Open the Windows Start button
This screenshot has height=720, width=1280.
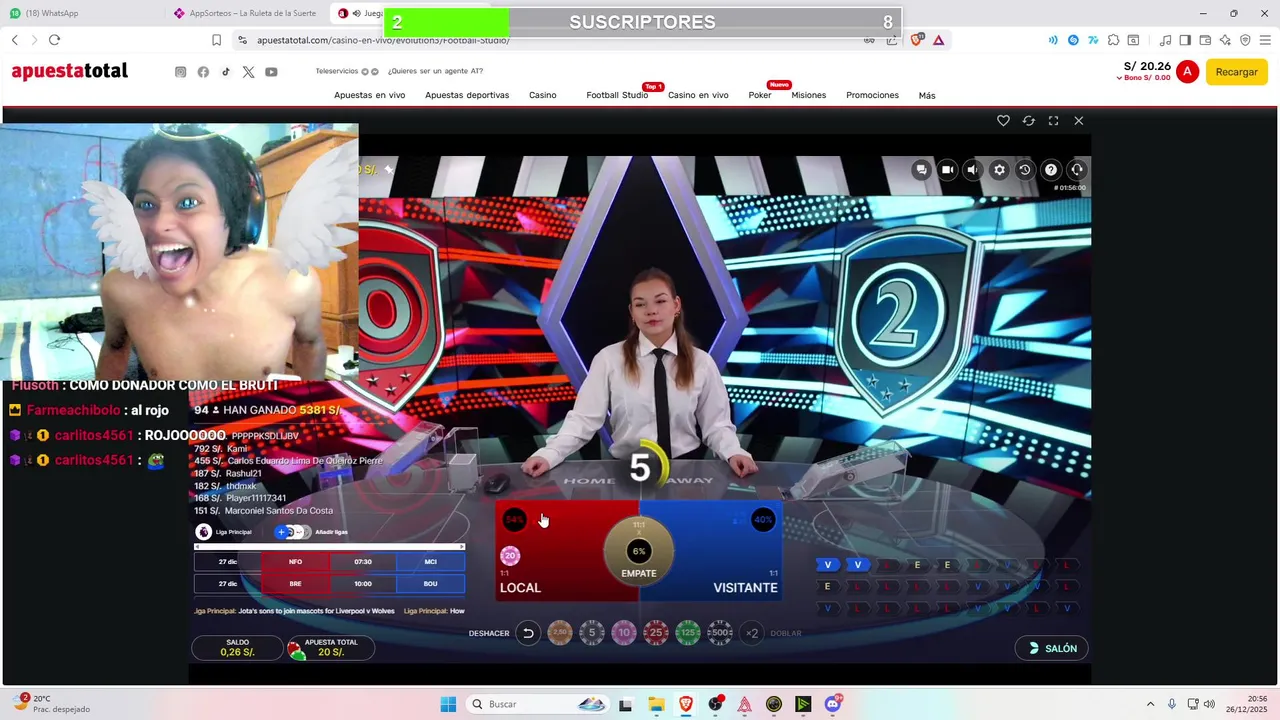(x=448, y=704)
